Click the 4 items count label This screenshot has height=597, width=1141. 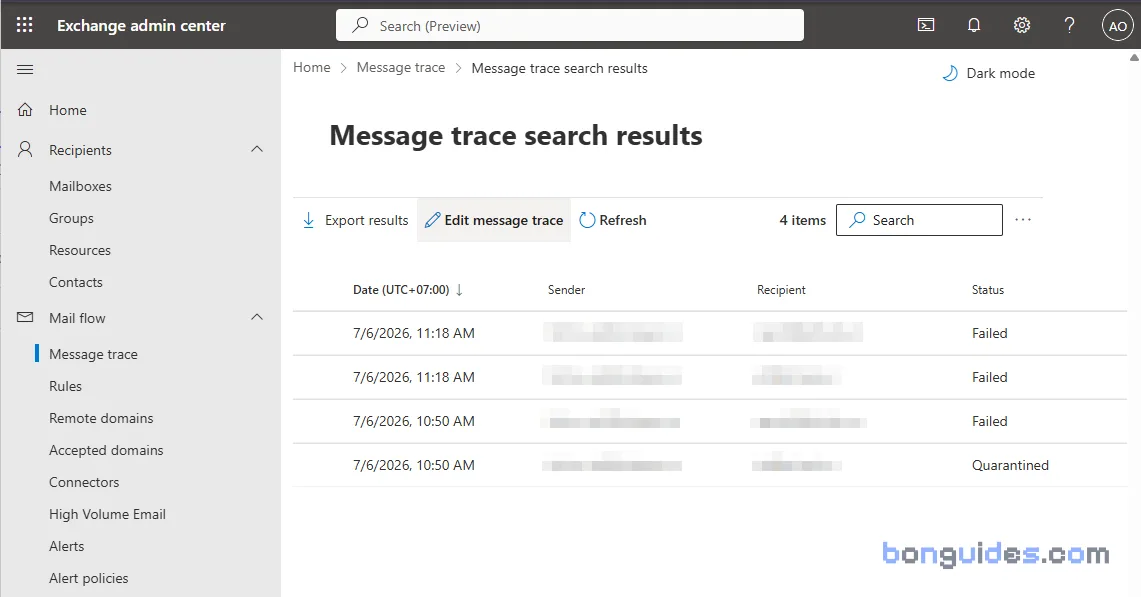(x=803, y=220)
